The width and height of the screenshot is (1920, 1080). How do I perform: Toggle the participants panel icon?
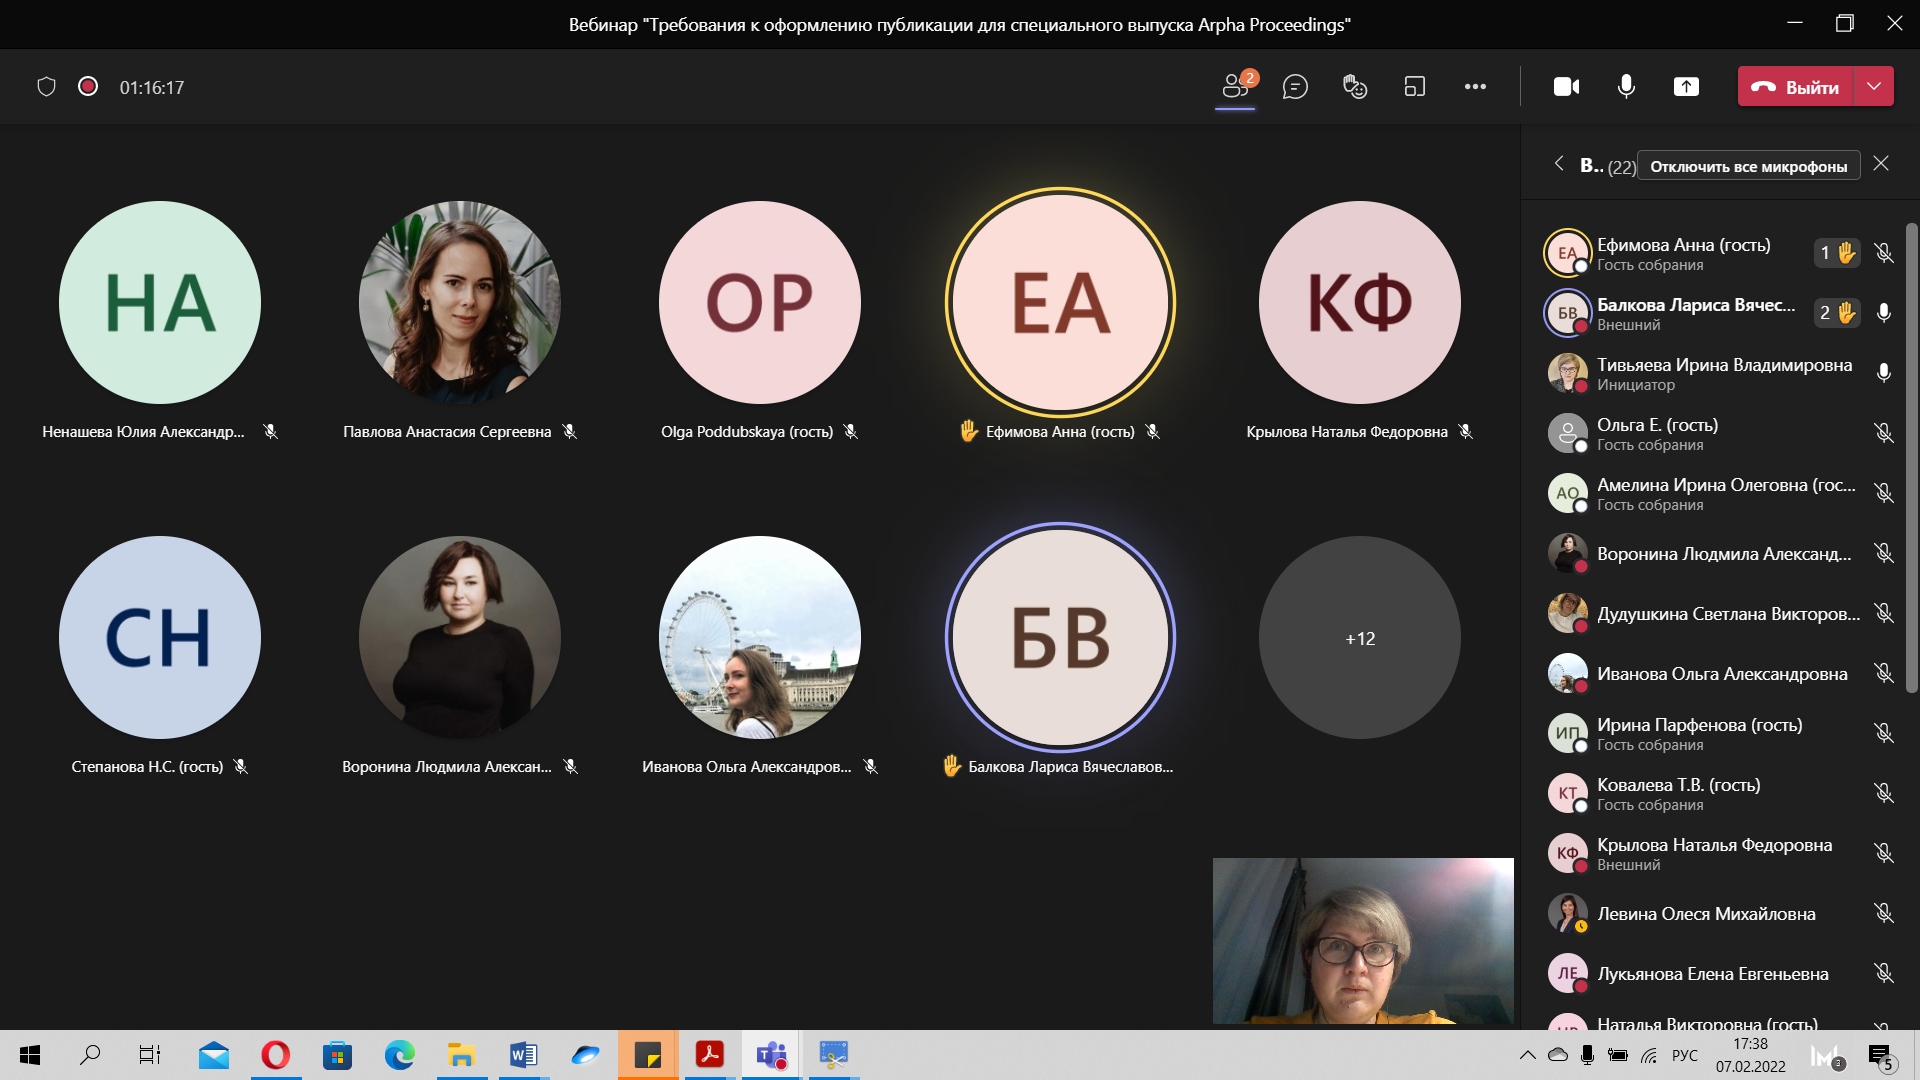[x=1235, y=87]
